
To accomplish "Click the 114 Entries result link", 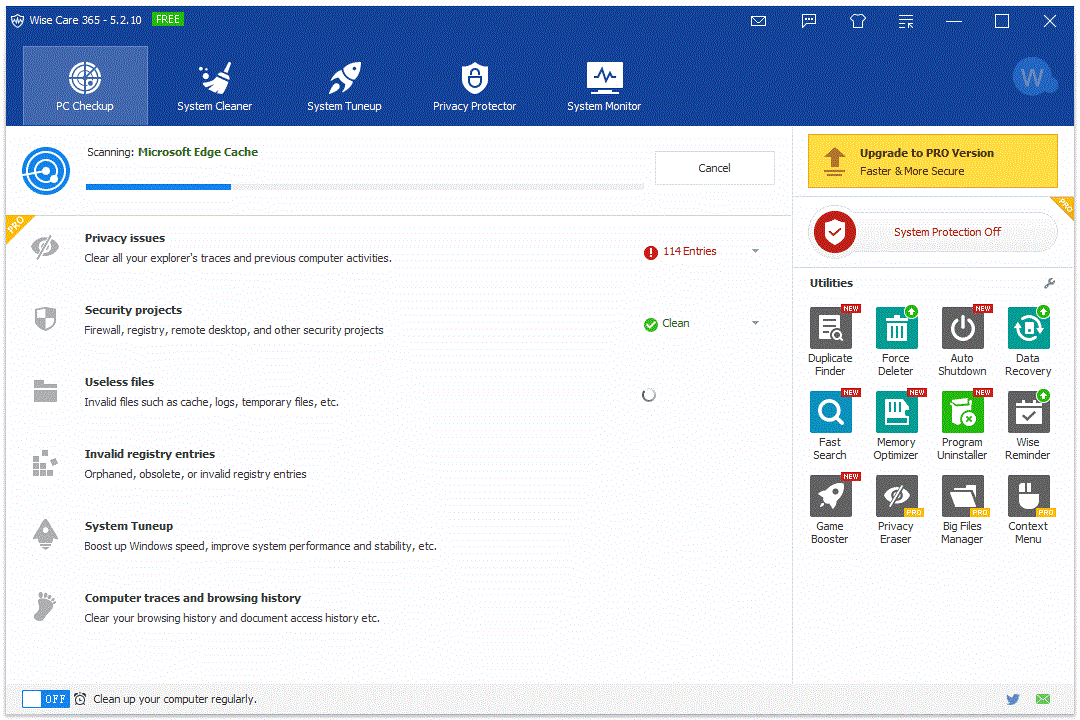I will pyautogui.click(x=689, y=251).
